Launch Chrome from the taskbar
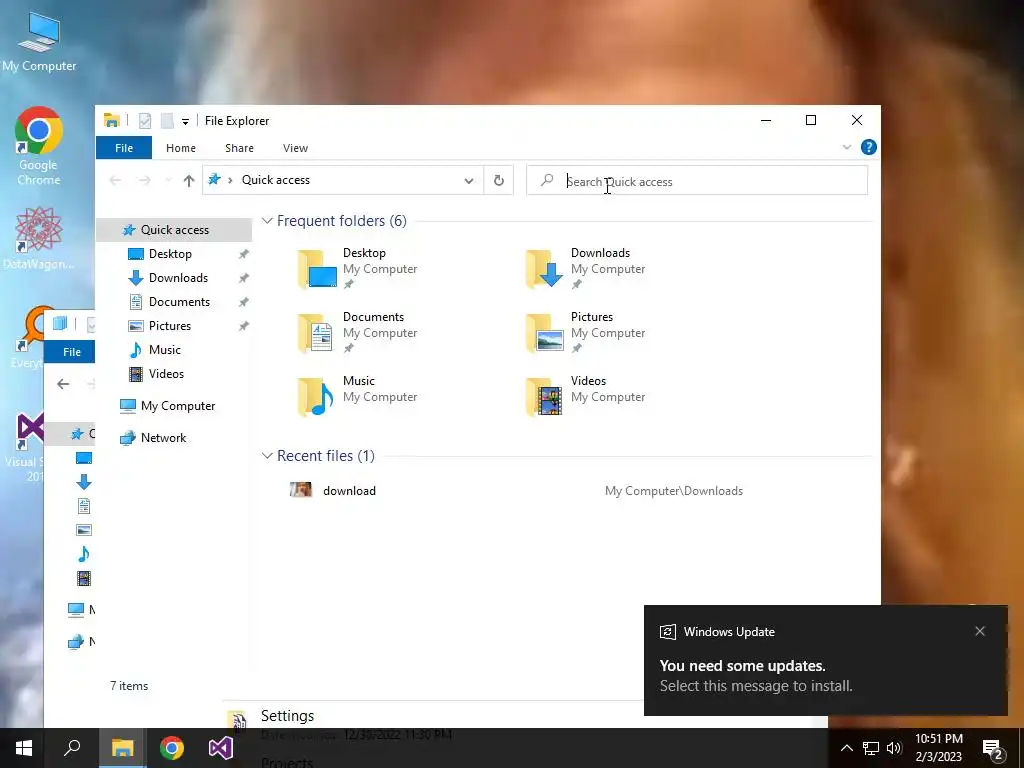 point(172,748)
